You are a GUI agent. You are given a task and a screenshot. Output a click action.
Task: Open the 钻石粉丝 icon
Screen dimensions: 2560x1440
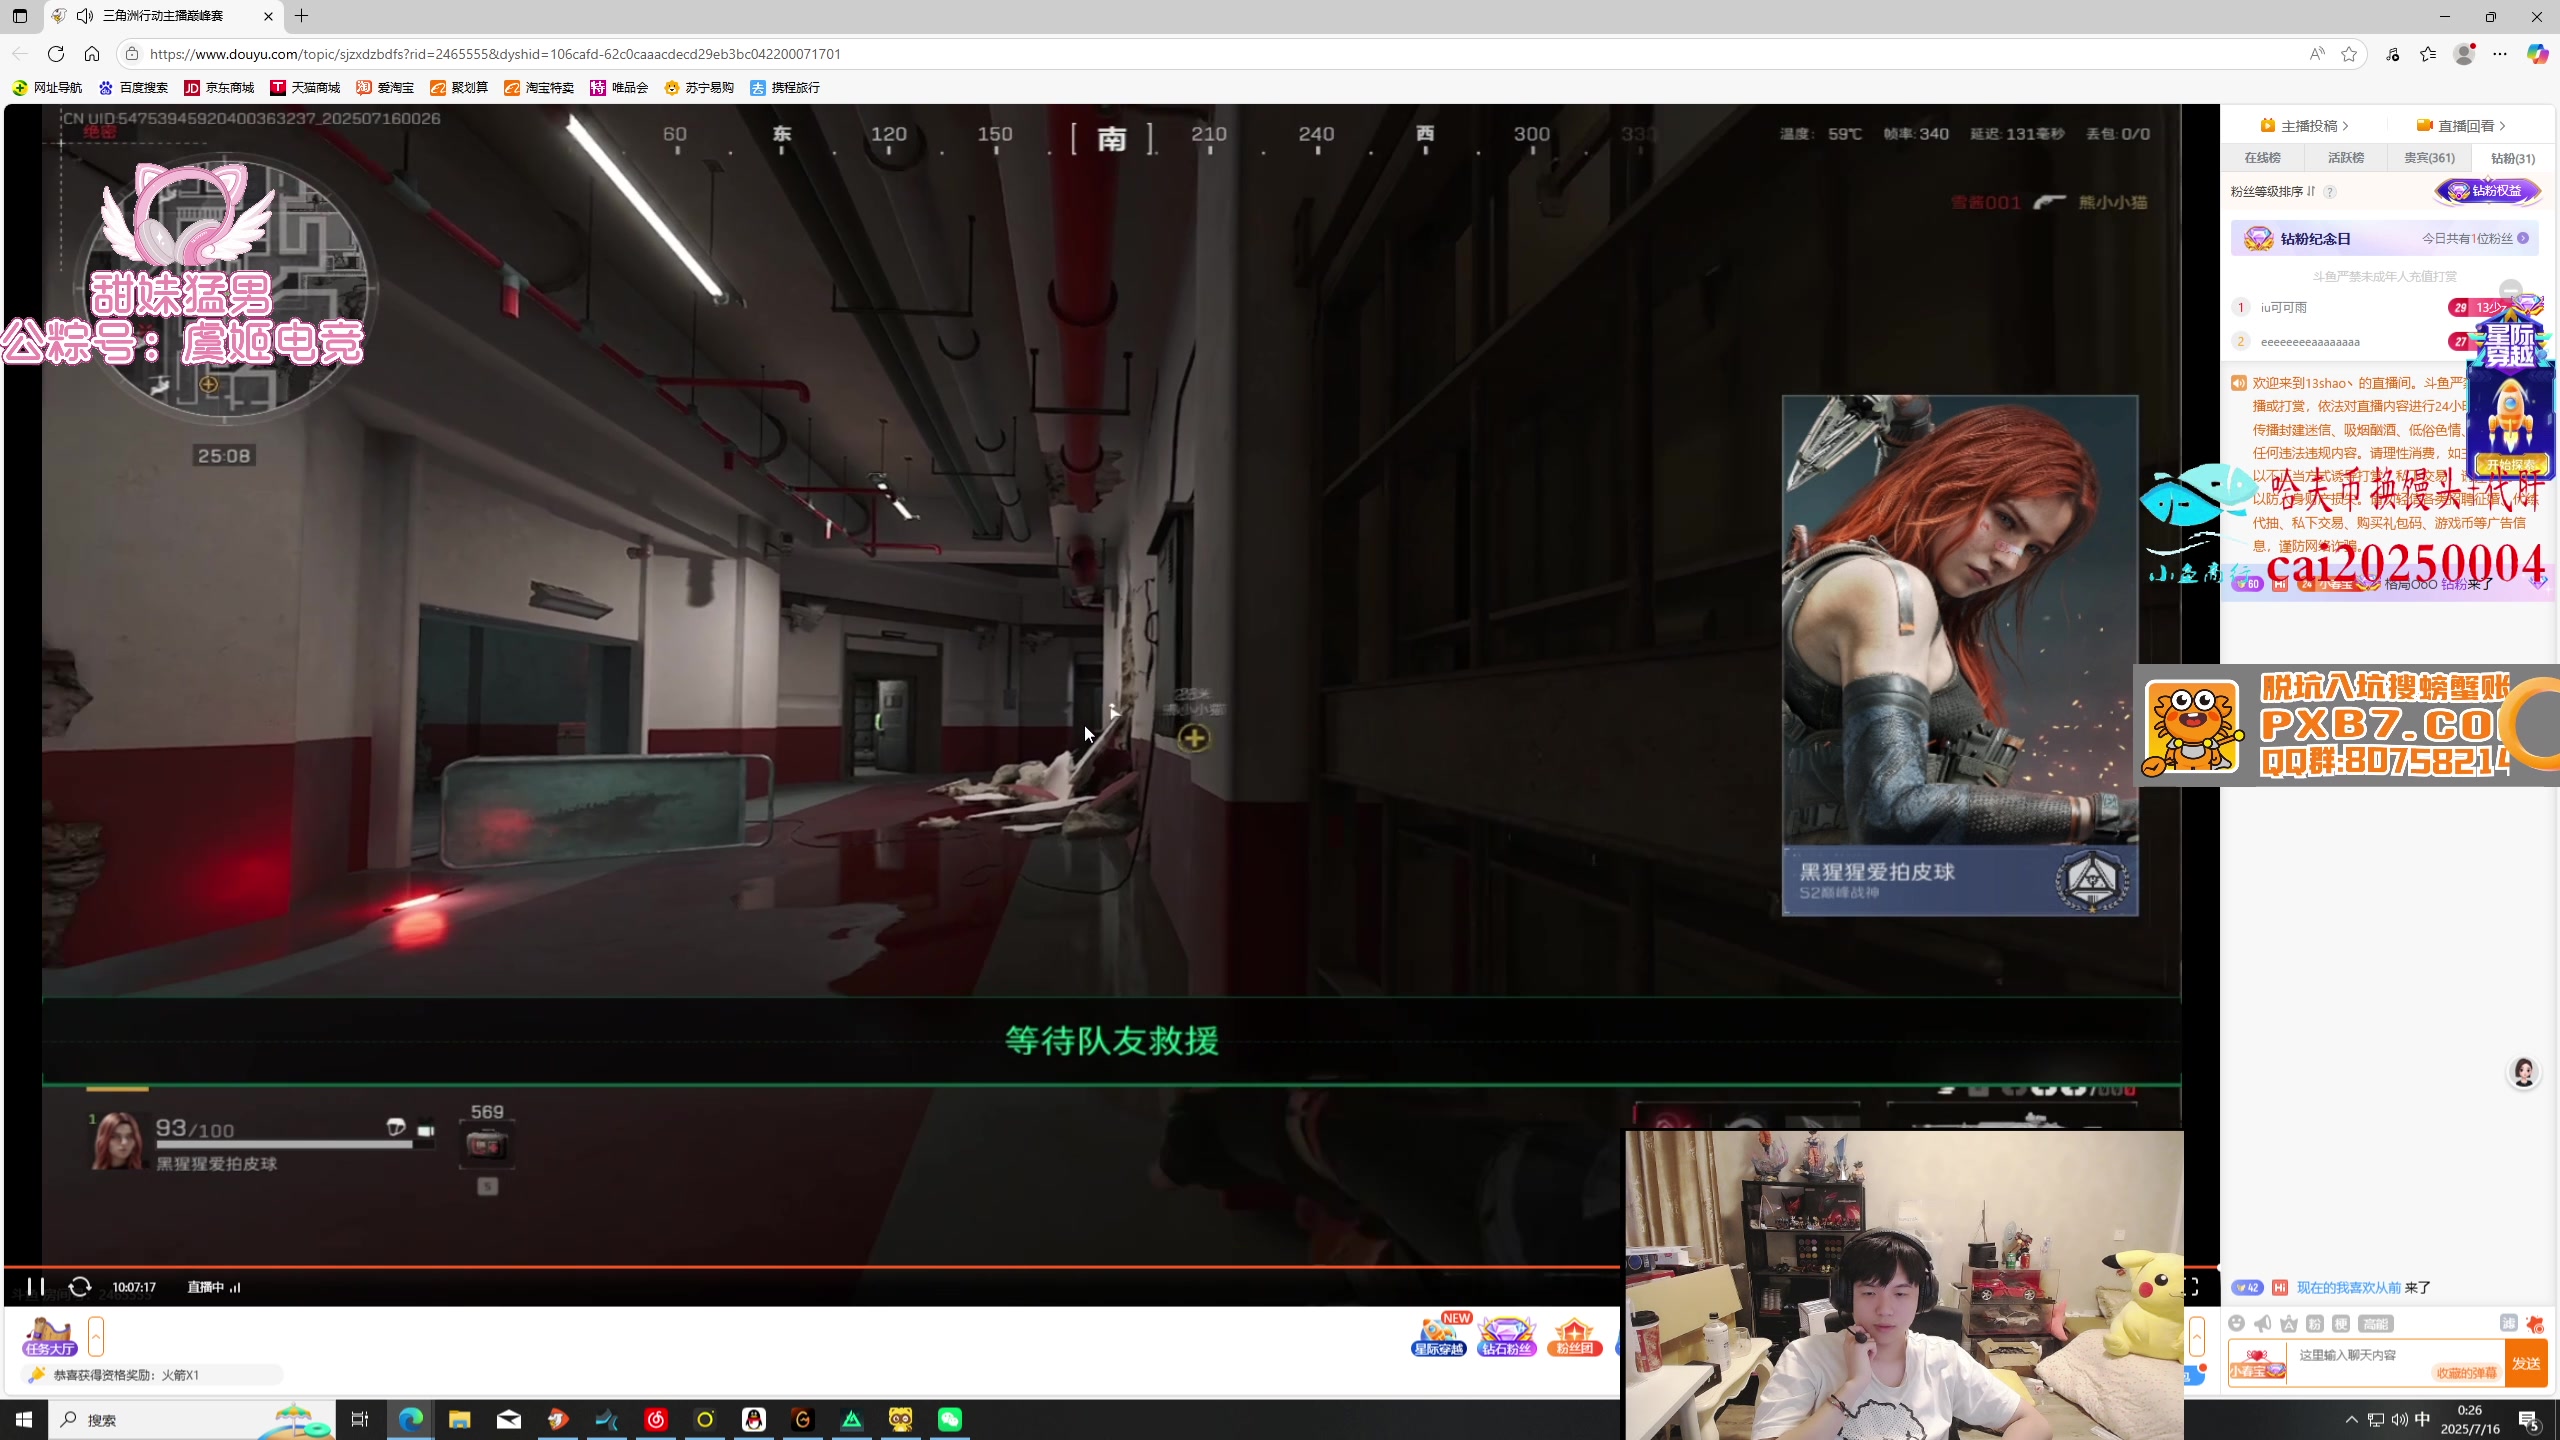click(x=1507, y=1336)
